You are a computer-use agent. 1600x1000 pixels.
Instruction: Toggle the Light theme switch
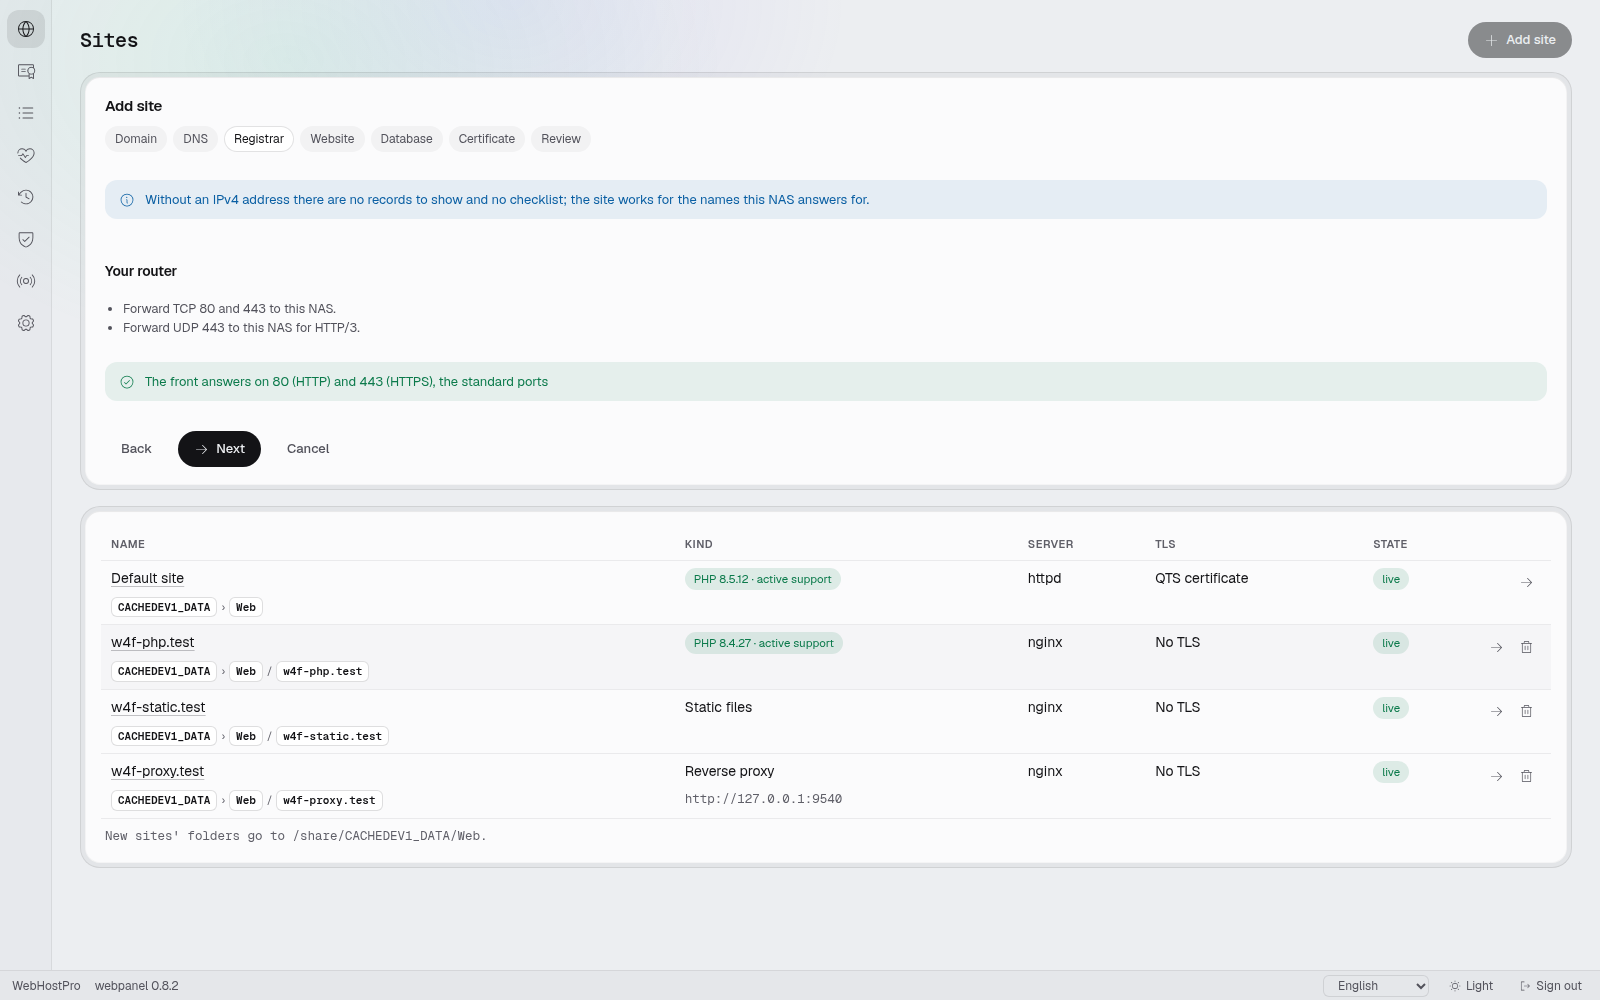1471,986
